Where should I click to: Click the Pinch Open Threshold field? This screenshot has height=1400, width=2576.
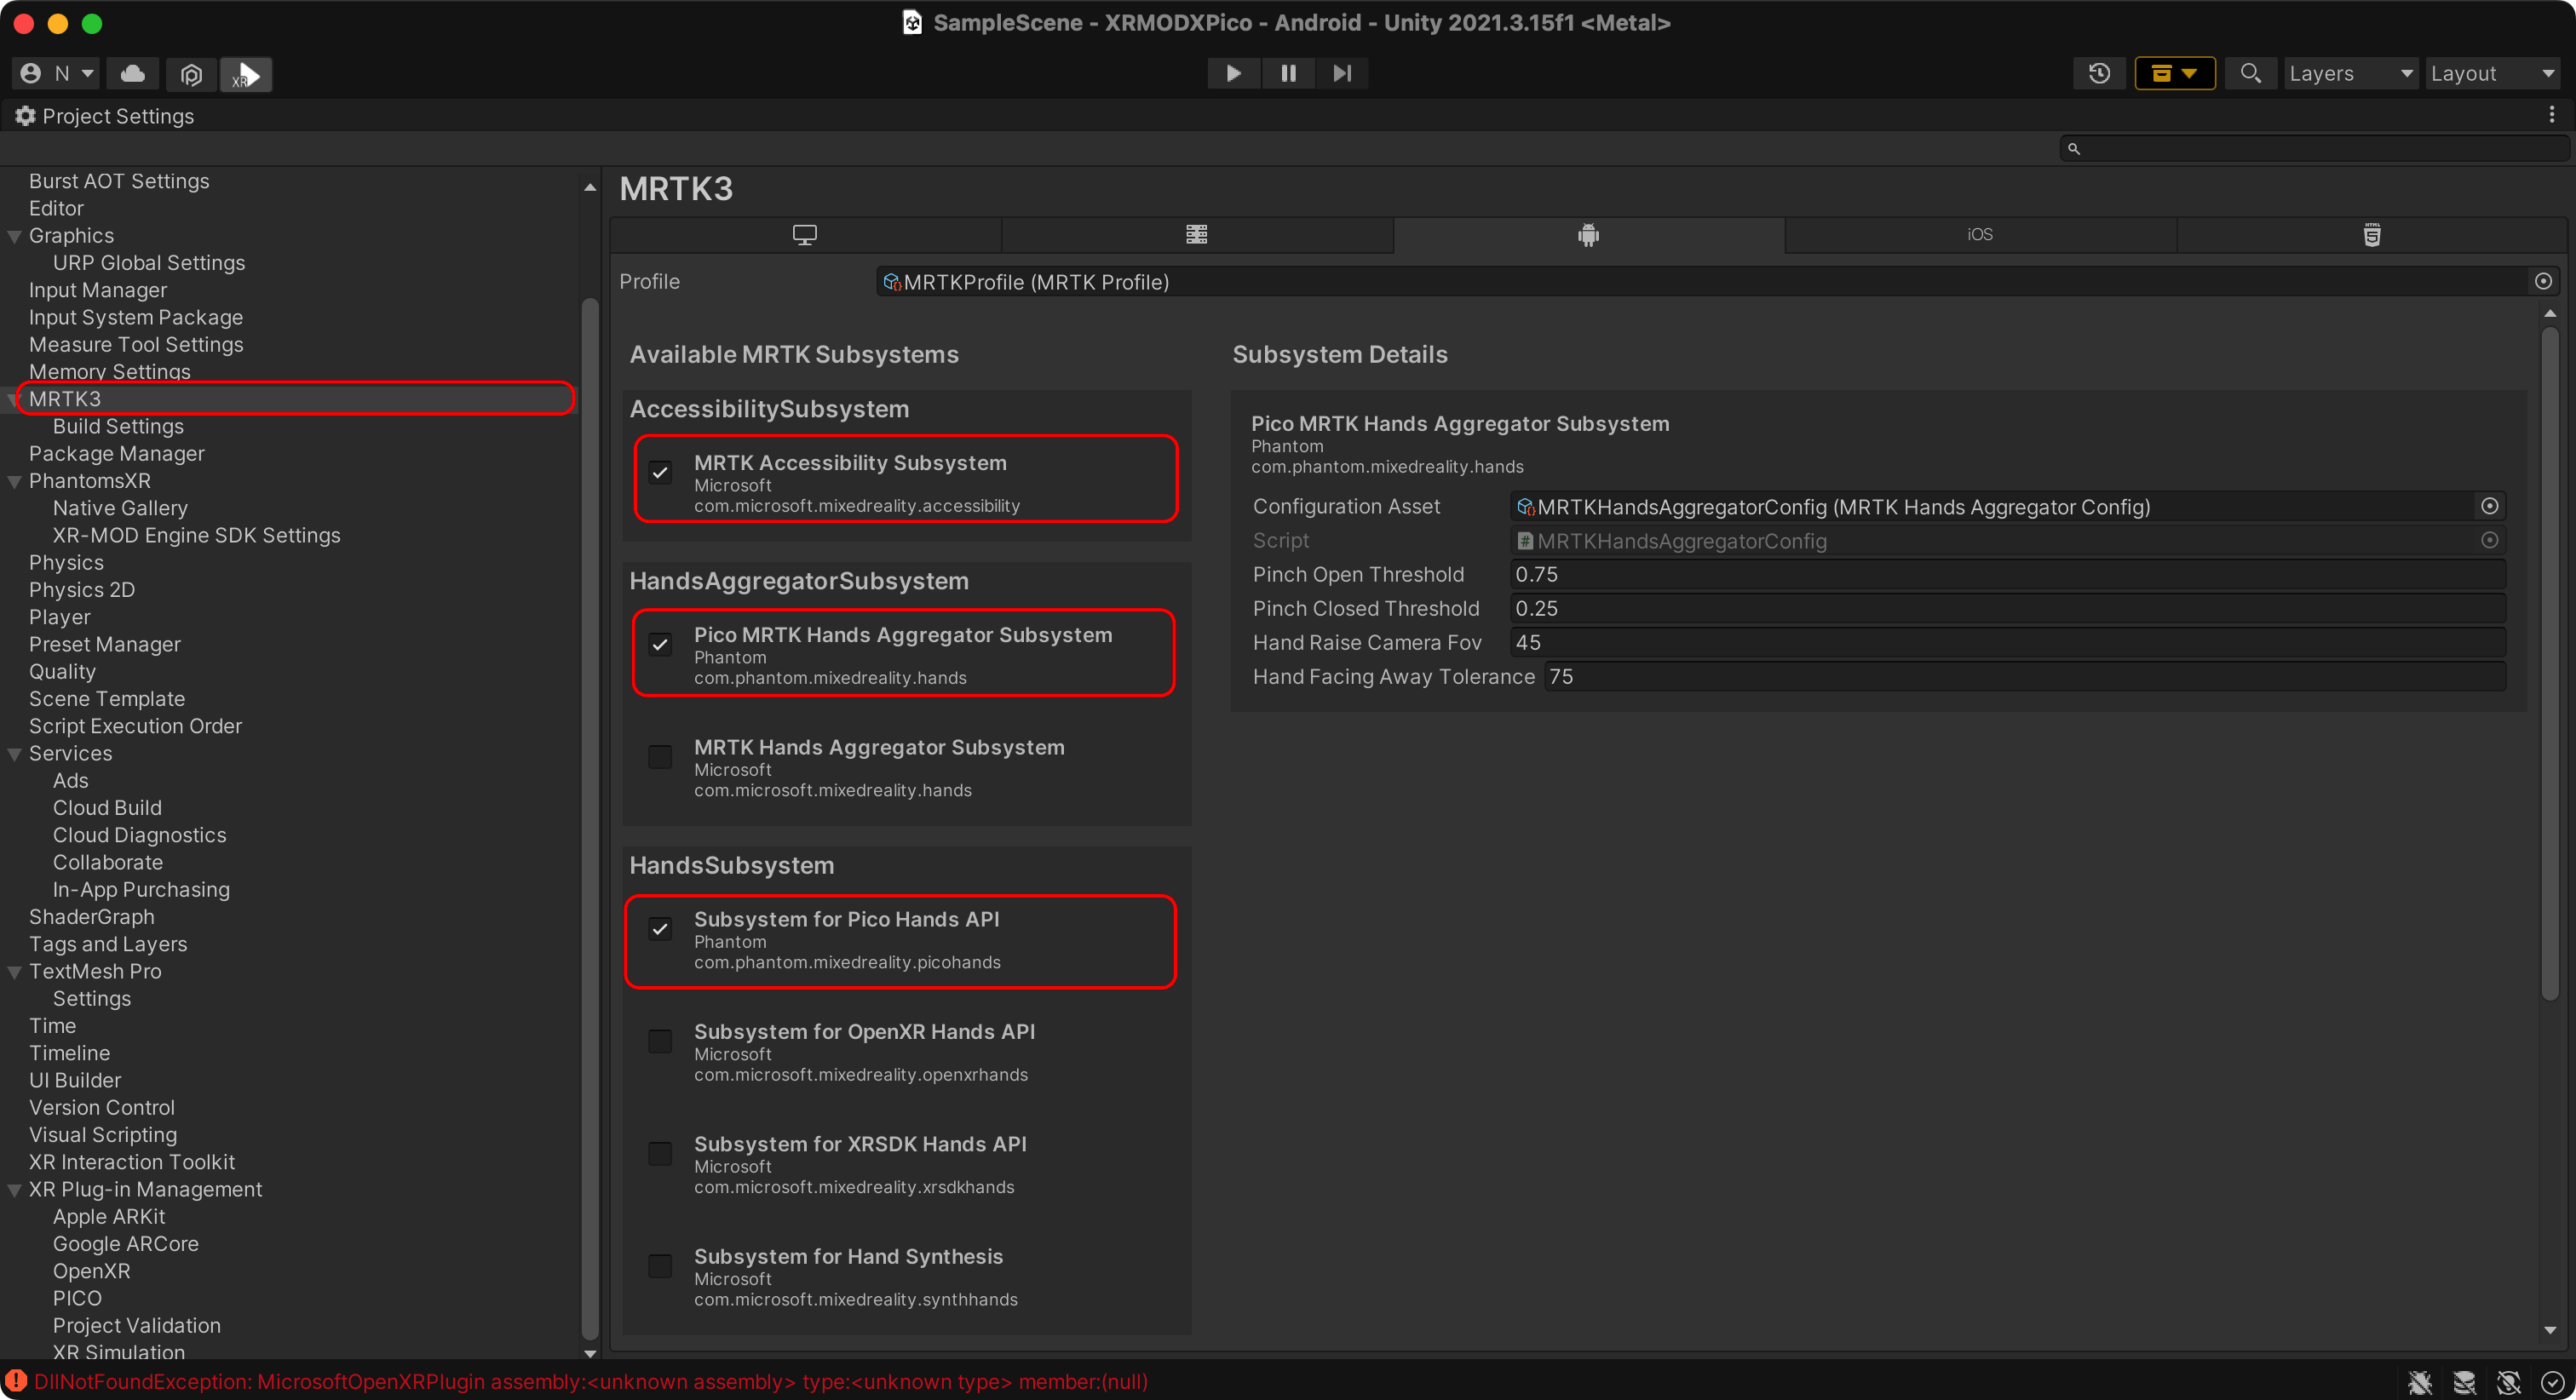tap(2006, 575)
